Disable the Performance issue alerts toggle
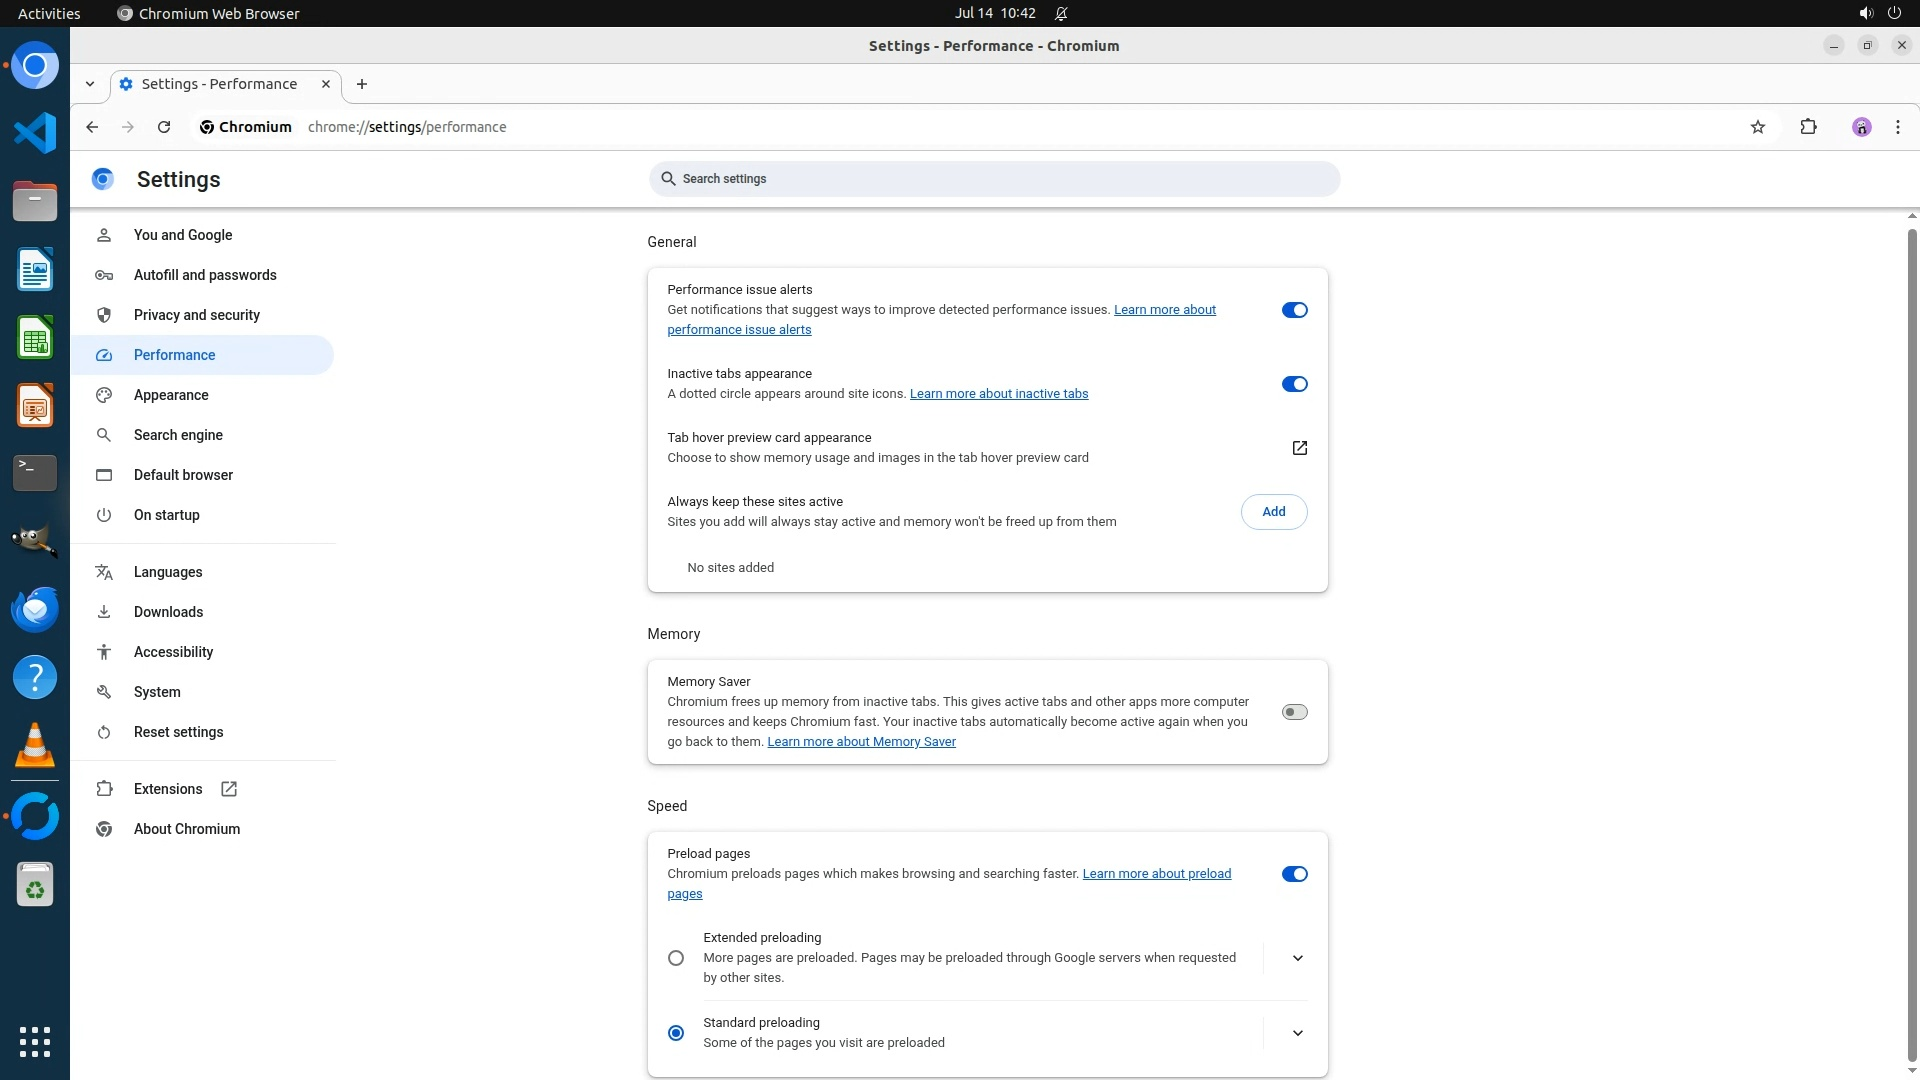1920x1080 pixels. click(1294, 310)
